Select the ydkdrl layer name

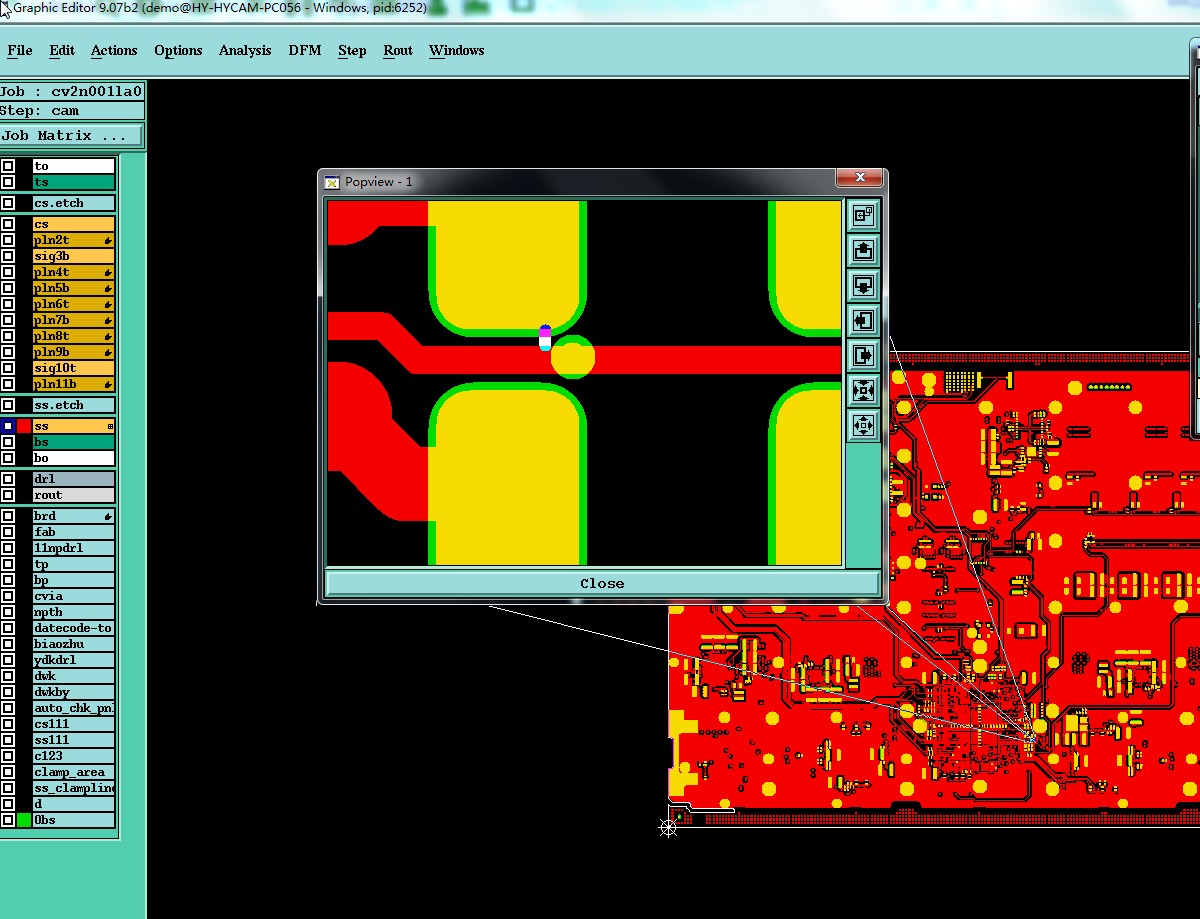coord(74,660)
